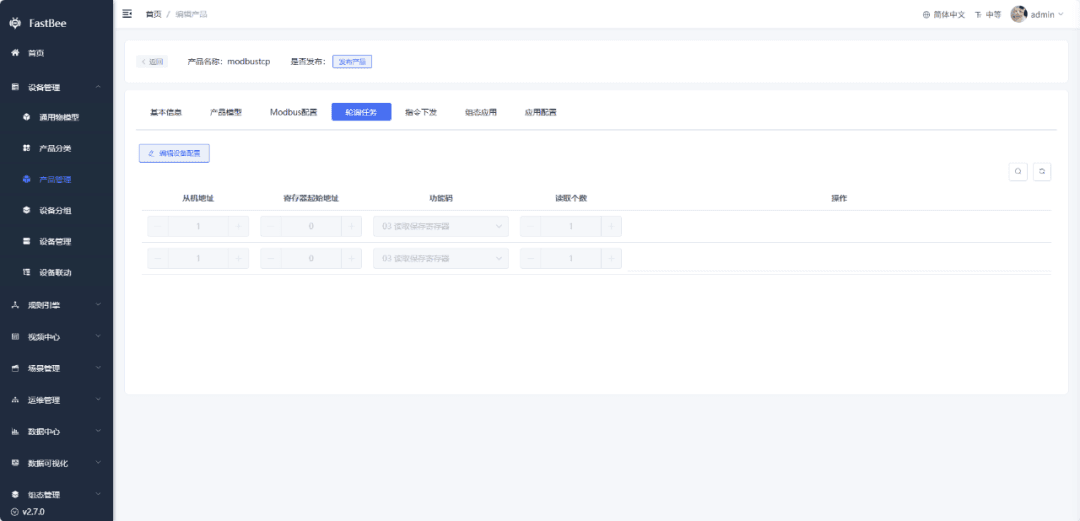Viewport: 1080px width, 521px height.
Task: Click the search icon button above table
Action: (x=1018, y=172)
